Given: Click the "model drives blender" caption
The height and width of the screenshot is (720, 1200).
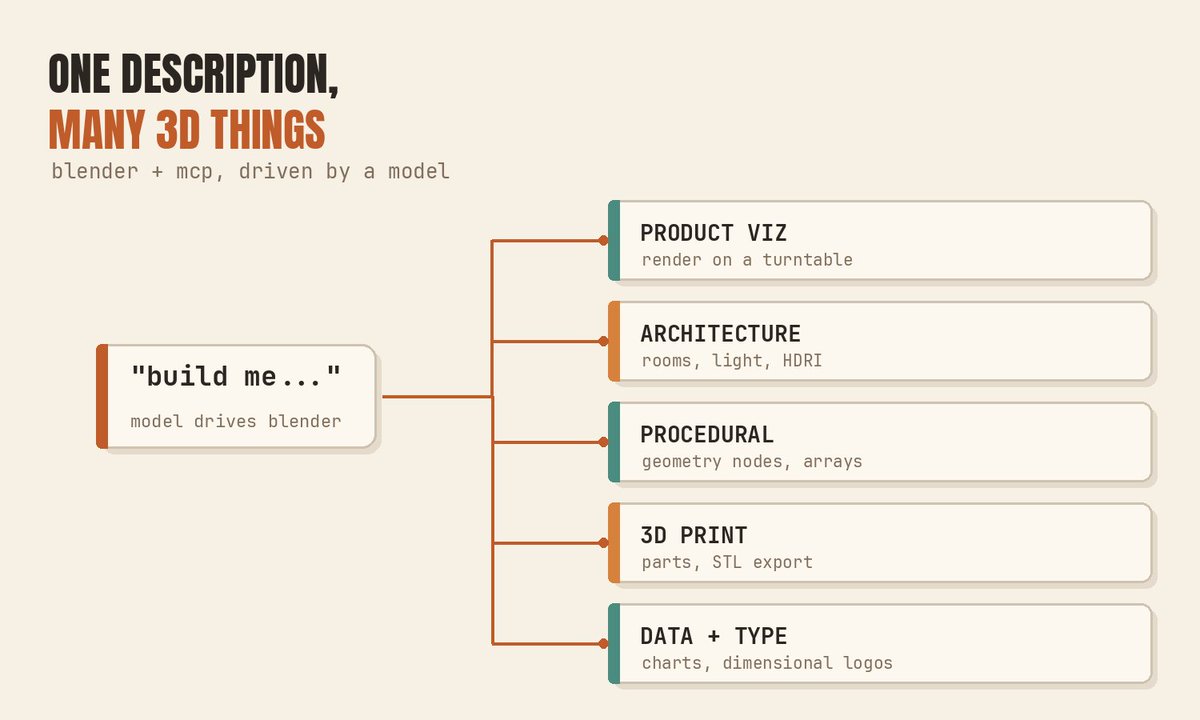Looking at the screenshot, I should pyautogui.click(x=236, y=421).
